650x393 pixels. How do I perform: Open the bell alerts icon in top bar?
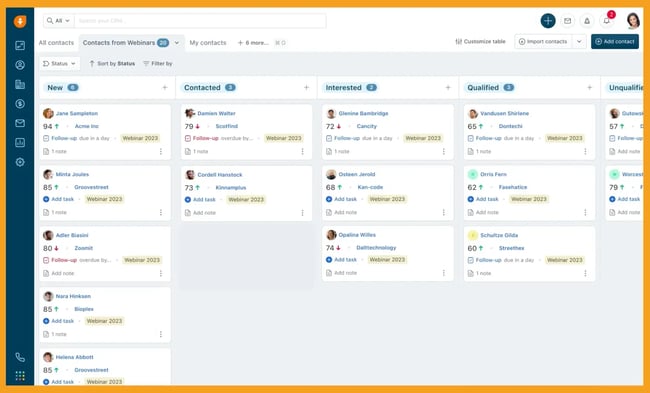click(x=587, y=21)
